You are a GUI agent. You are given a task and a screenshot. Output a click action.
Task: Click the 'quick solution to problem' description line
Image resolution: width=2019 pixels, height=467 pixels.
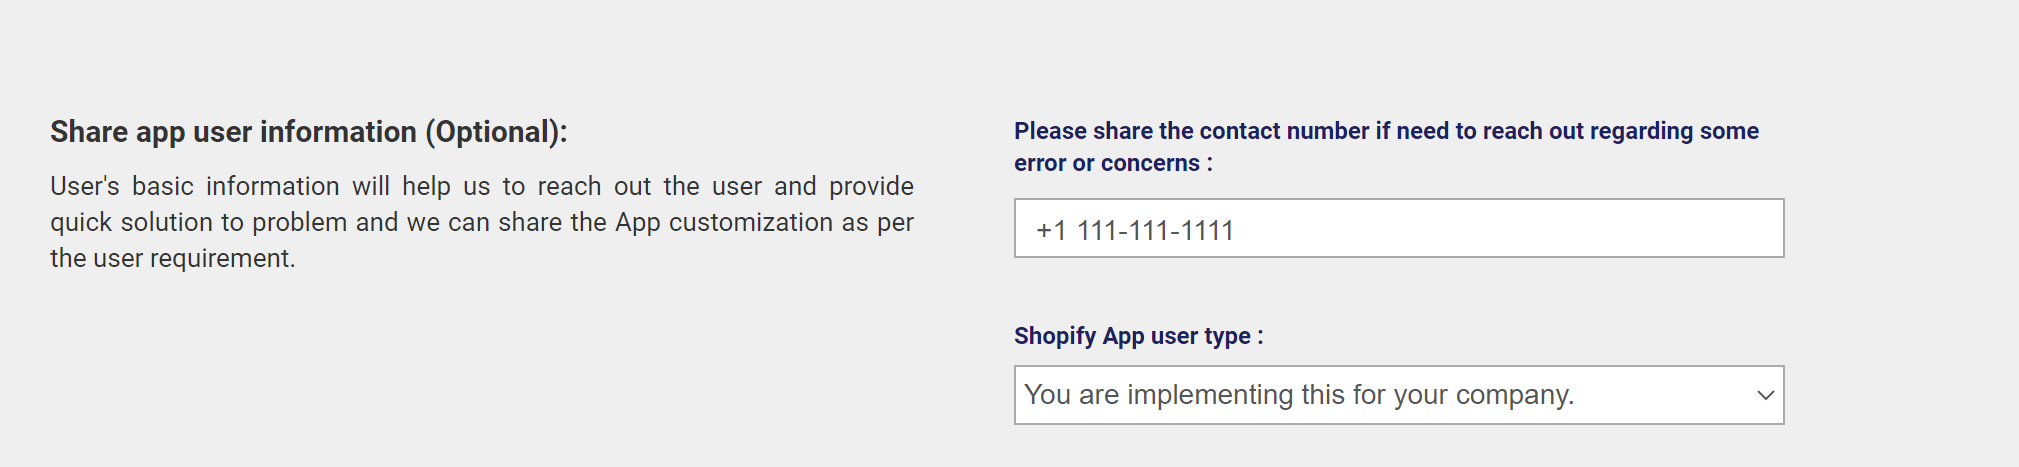[x=481, y=222]
